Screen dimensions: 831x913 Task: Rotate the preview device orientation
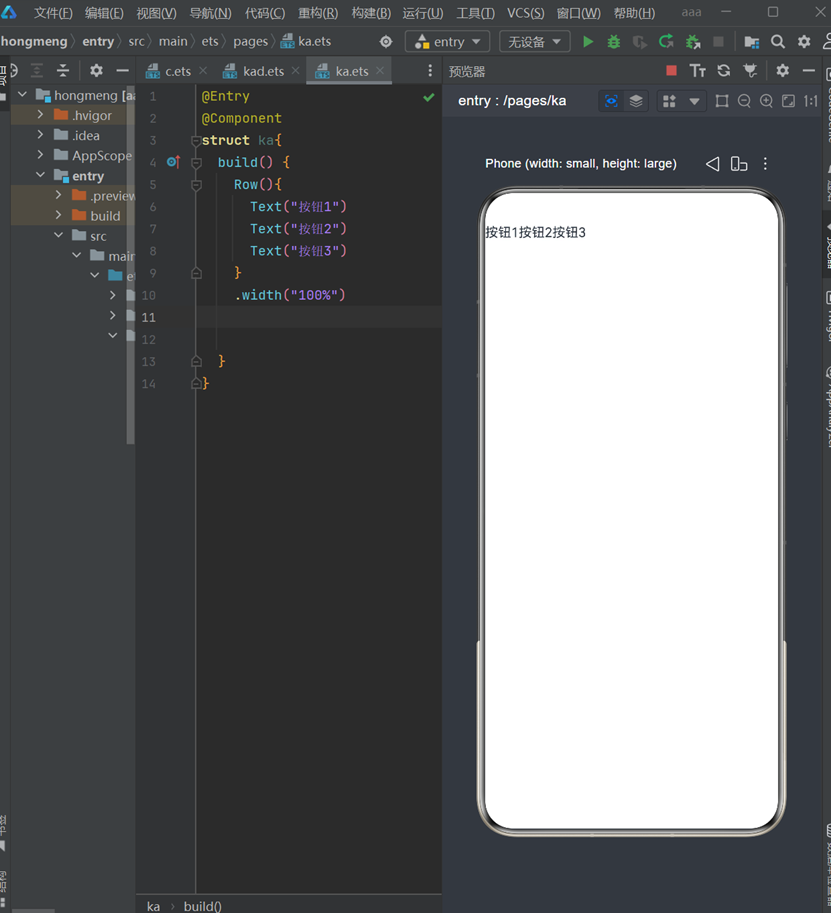coord(738,164)
